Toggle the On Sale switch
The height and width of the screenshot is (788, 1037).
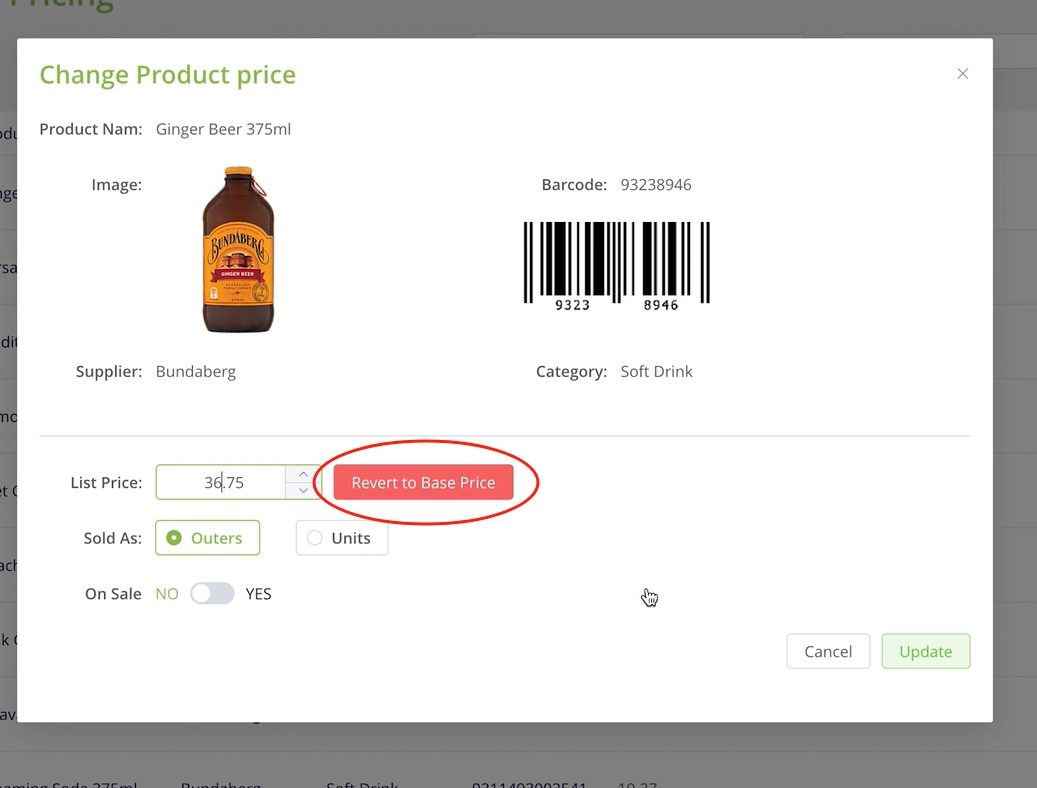(212, 594)
